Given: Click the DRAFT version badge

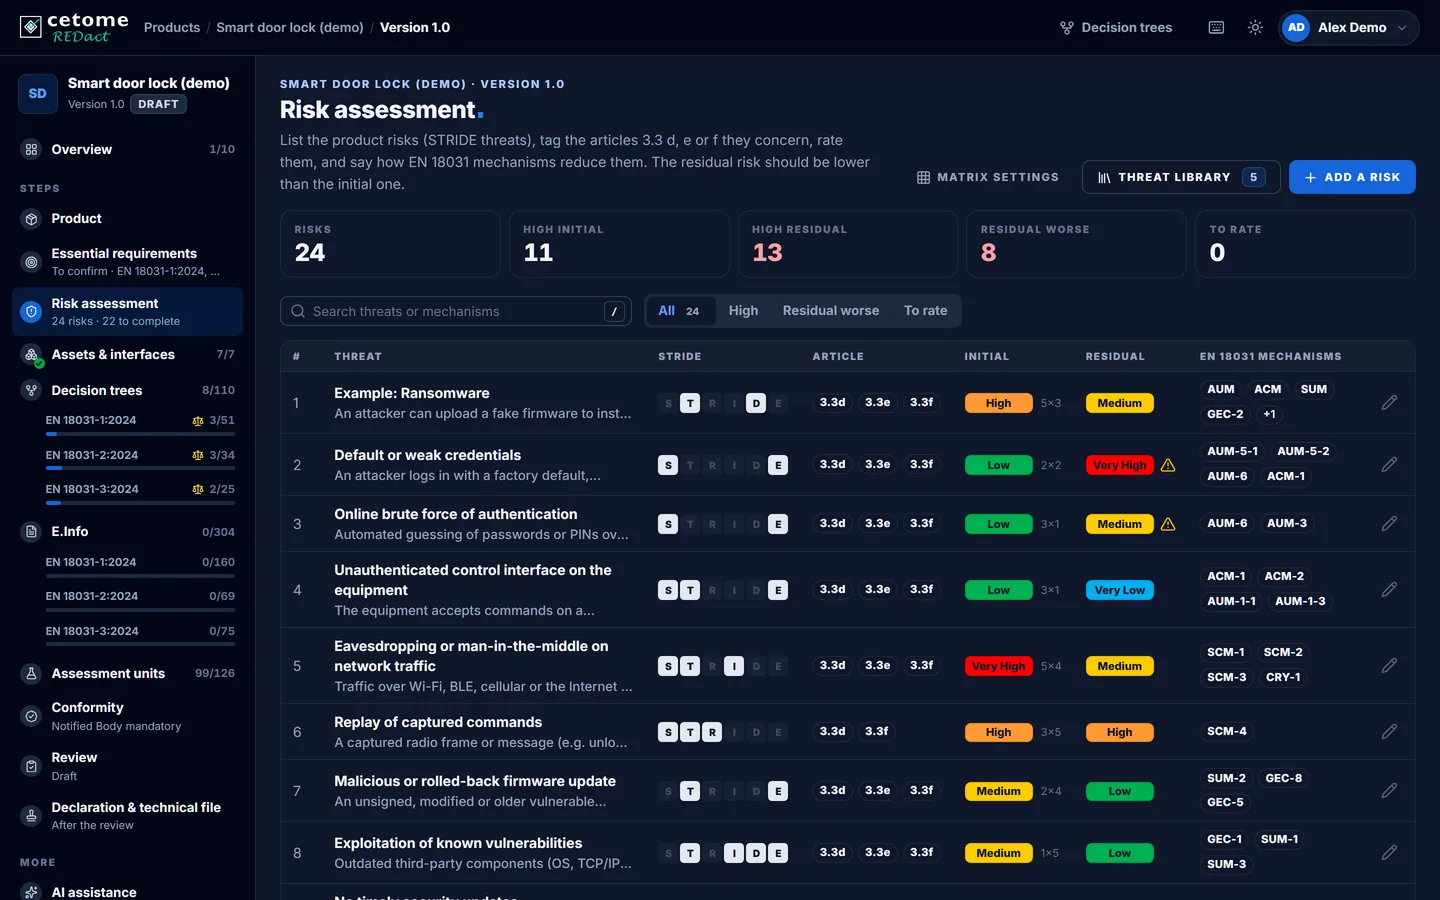Looking at the screenshot, I should 158,104.
